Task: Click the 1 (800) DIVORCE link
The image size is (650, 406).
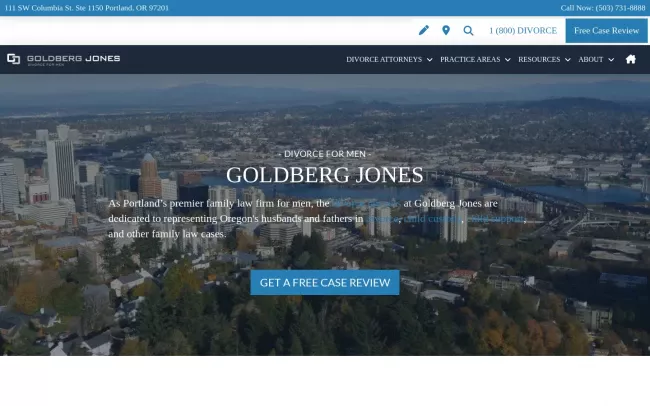Action: [523, 31]
